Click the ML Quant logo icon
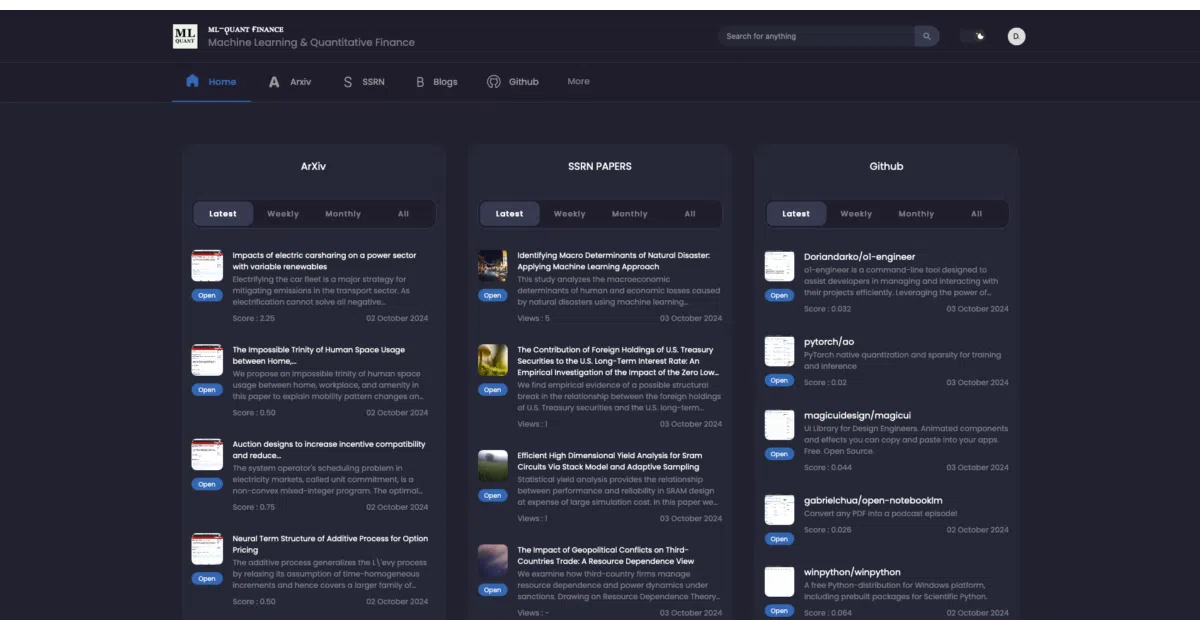 [185, 37]
